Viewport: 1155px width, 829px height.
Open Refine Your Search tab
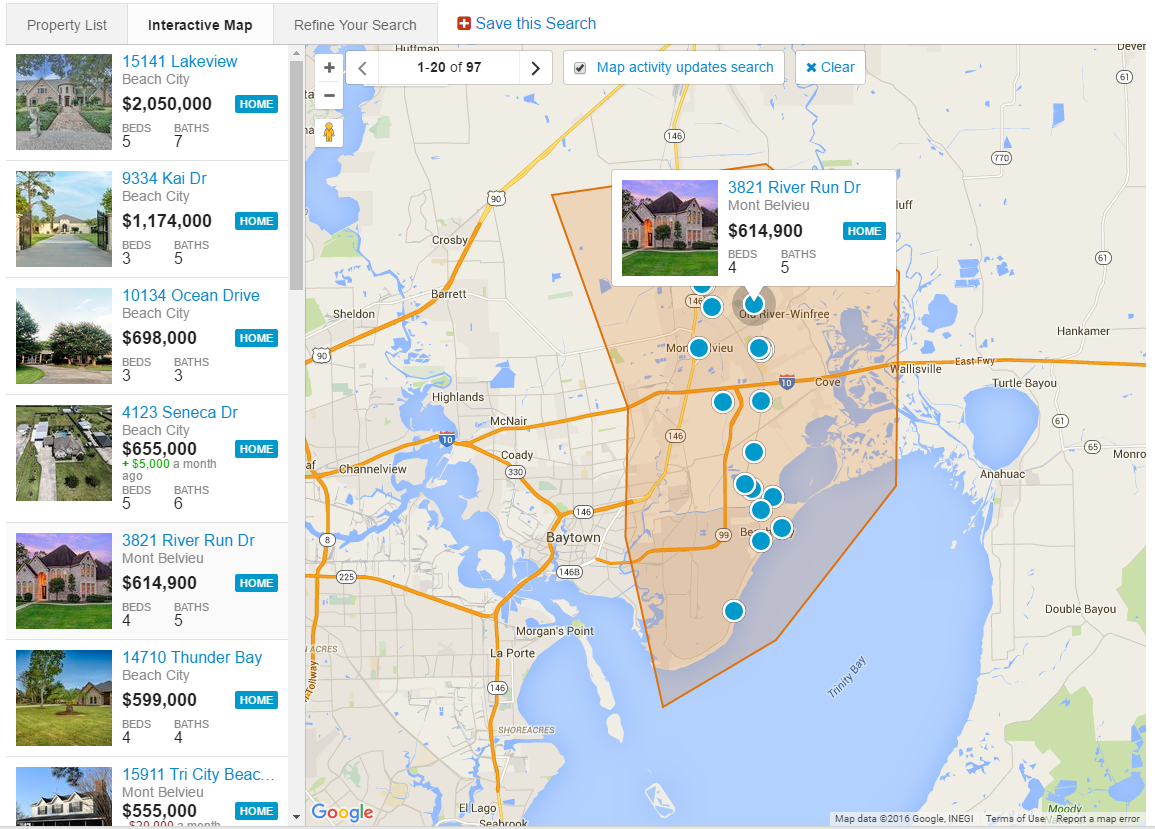355,25
